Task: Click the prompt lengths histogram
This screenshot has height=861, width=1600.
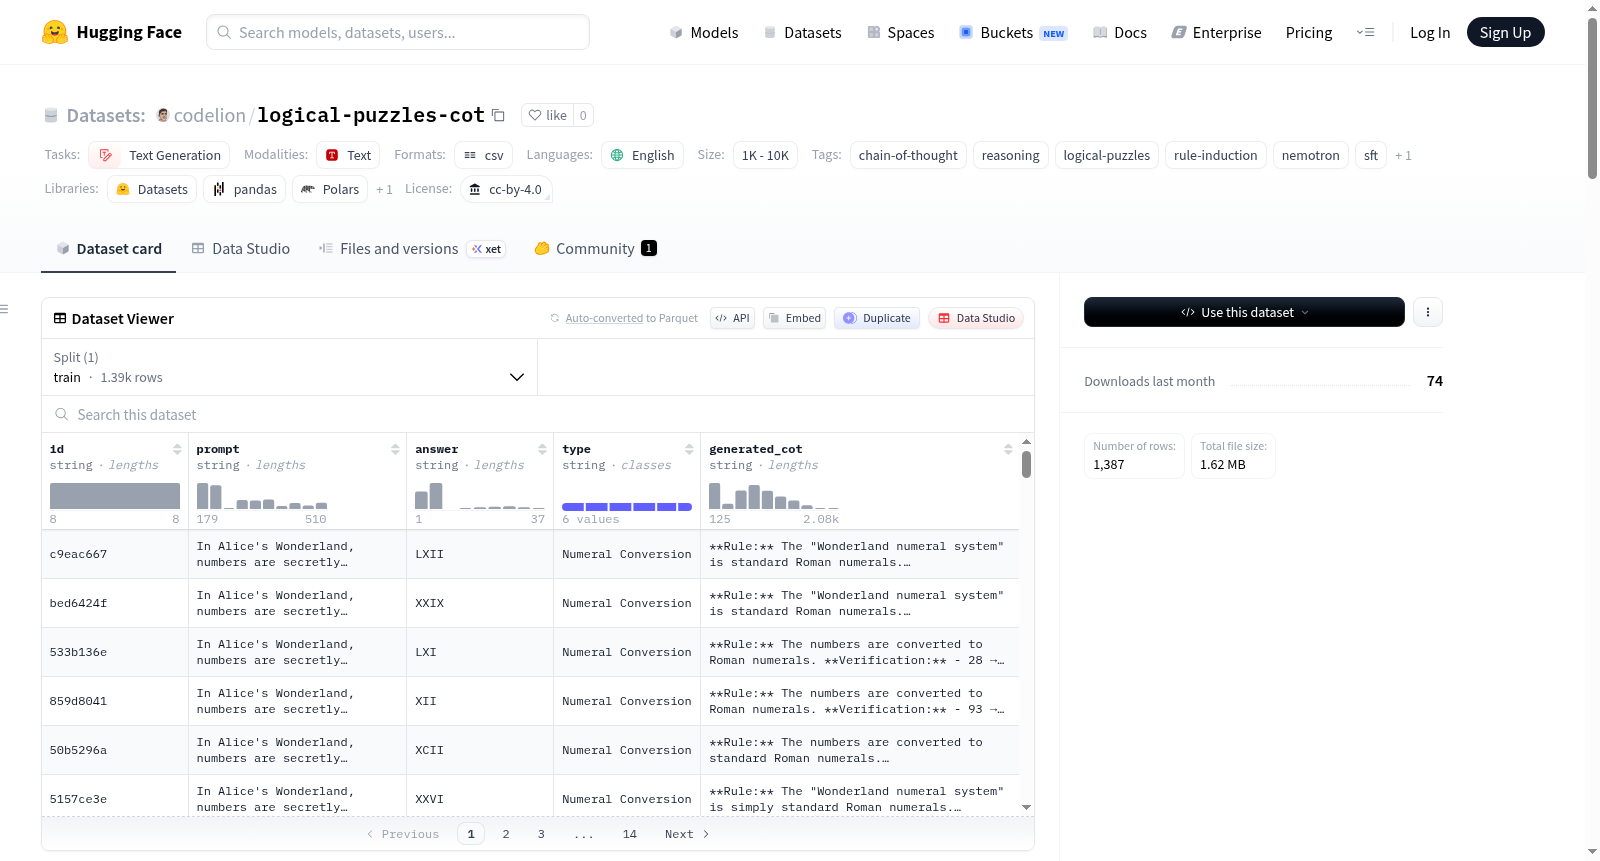Action: tap(262, 496)
